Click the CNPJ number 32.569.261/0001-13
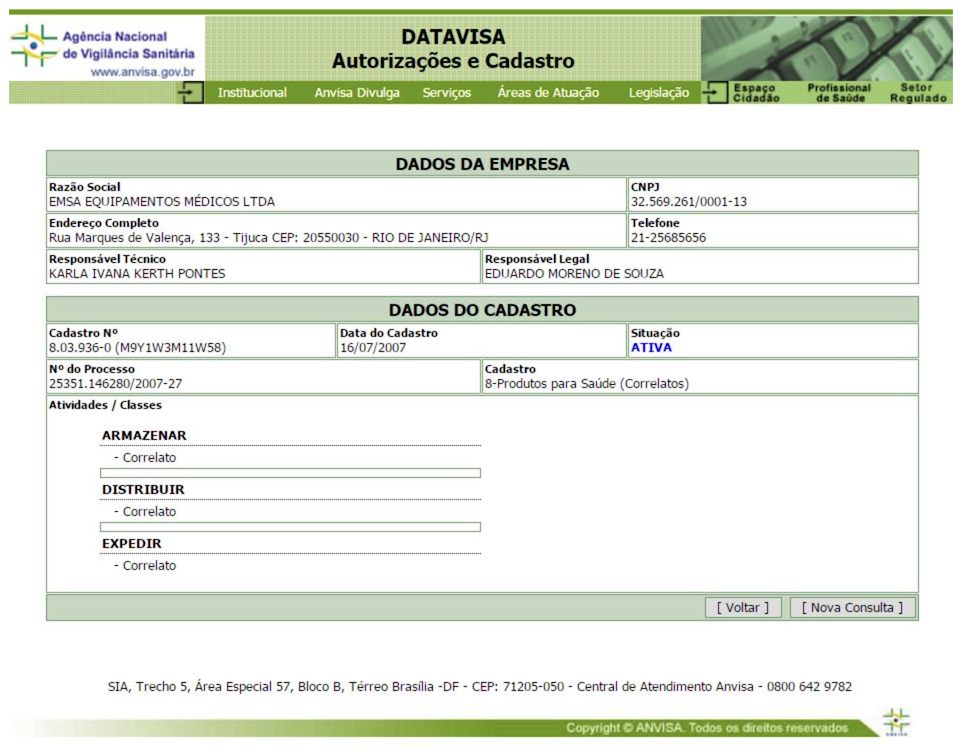Image resolution: width=963 pixels, height=754 pixels. [x=688, y=202]
